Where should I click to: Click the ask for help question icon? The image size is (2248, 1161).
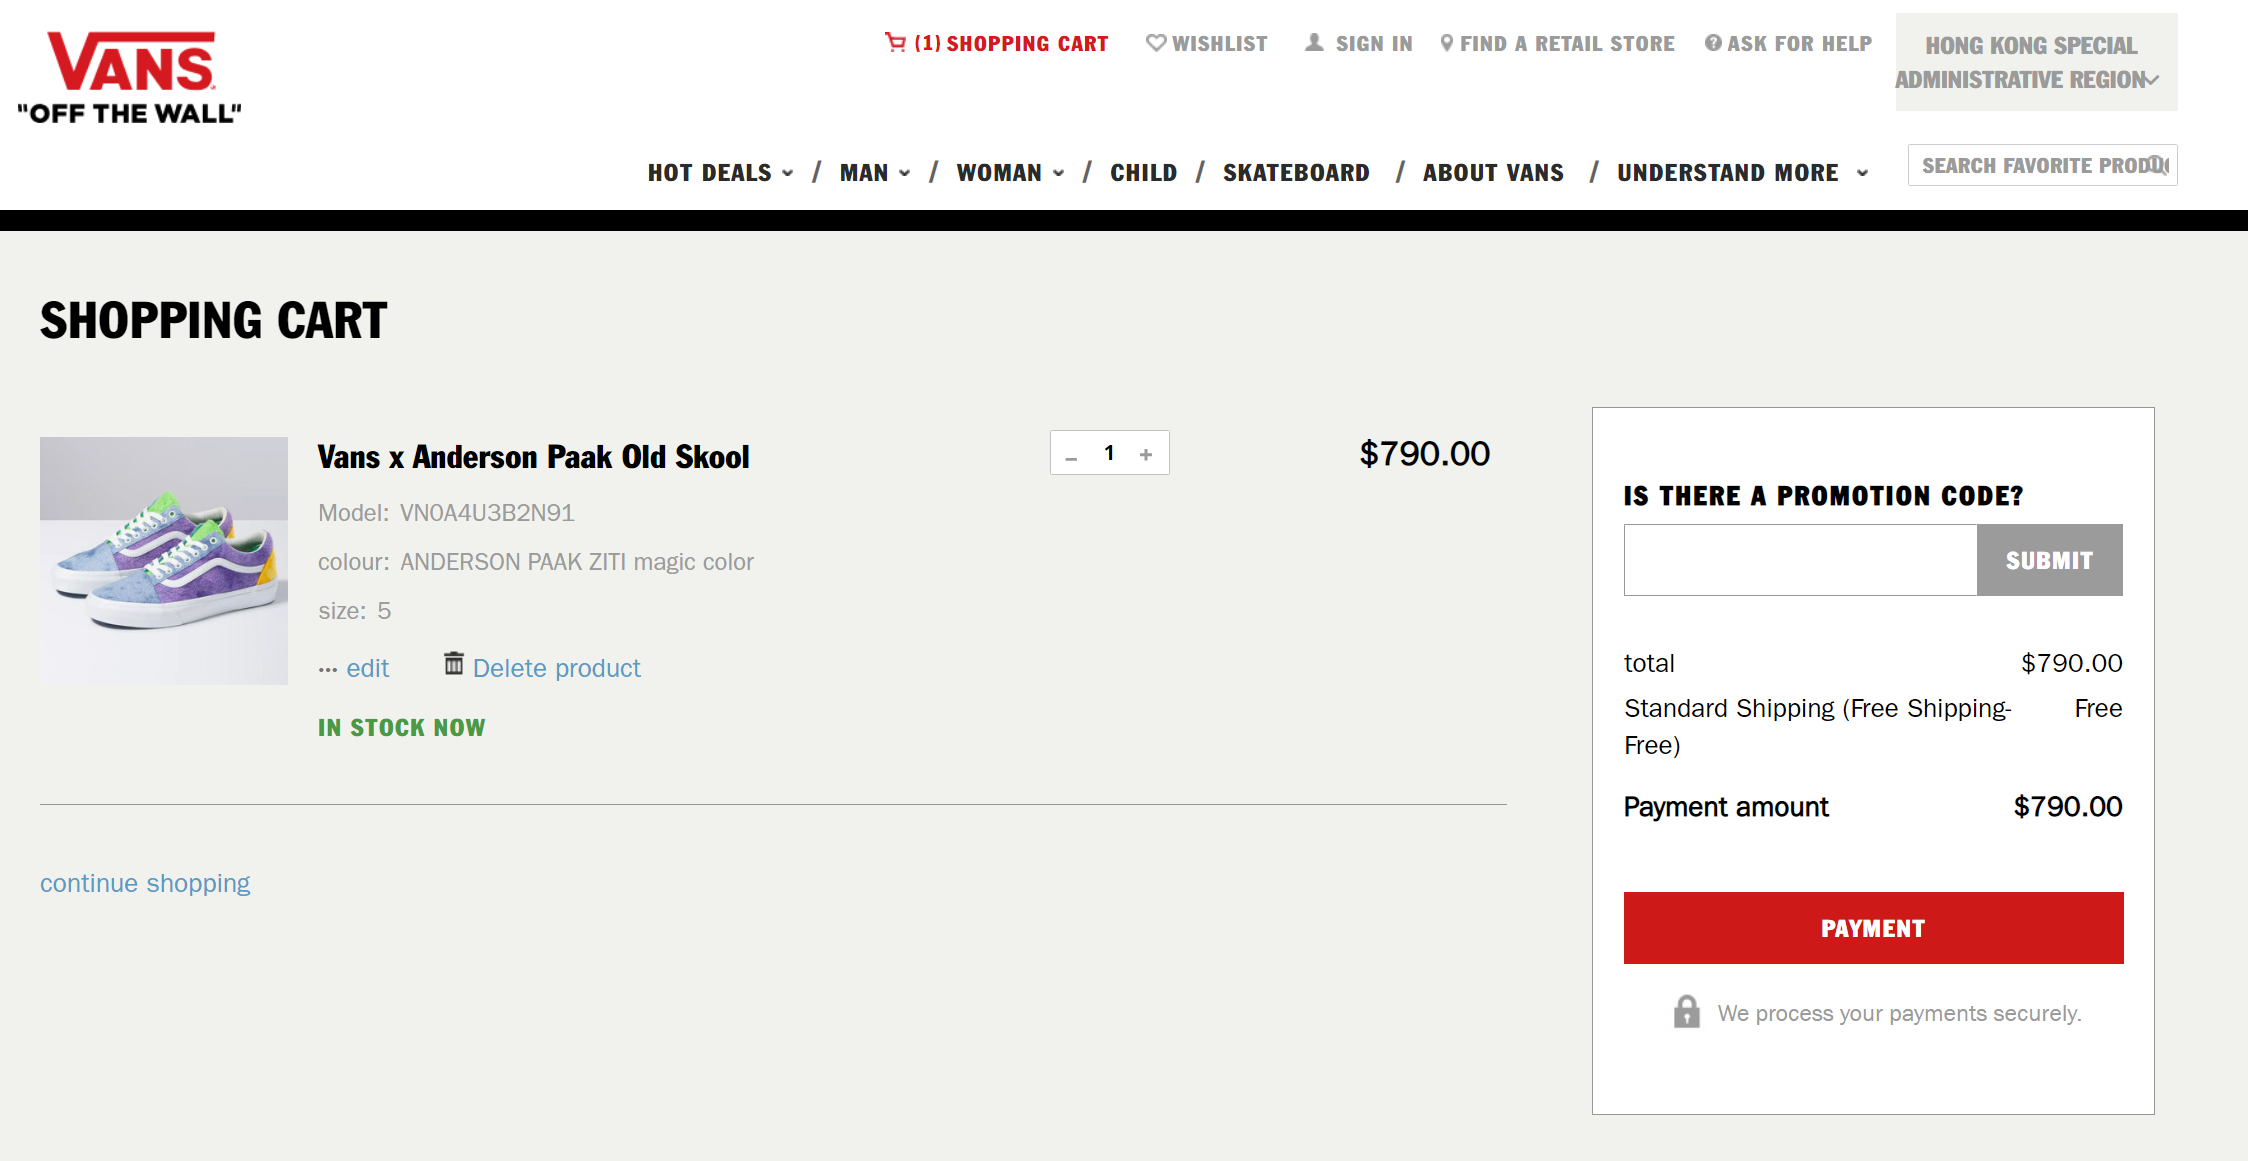click(x=1713, y=43)
